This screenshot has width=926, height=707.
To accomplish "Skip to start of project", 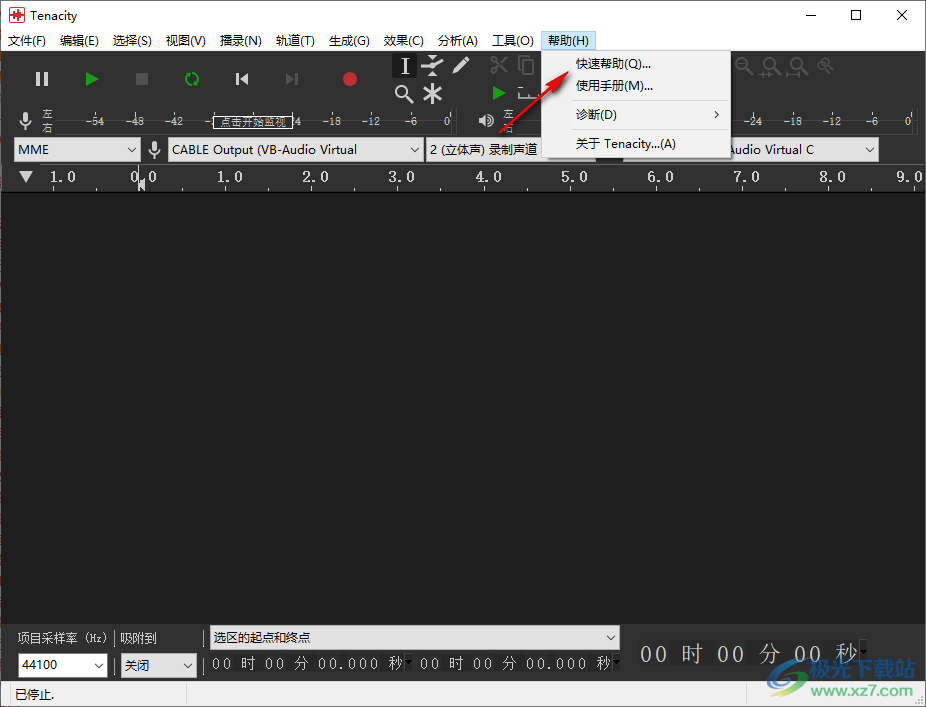I will click(242, 79).
